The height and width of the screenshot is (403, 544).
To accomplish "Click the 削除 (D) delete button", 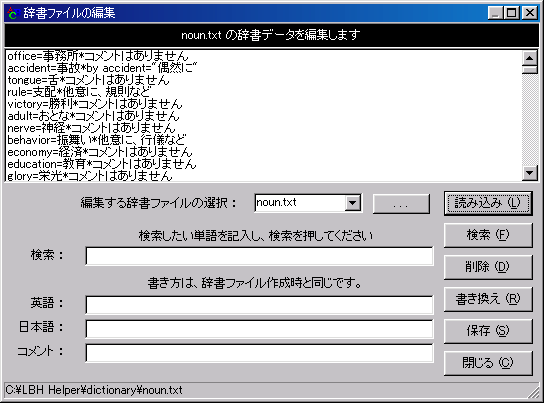I will point(488,267).
